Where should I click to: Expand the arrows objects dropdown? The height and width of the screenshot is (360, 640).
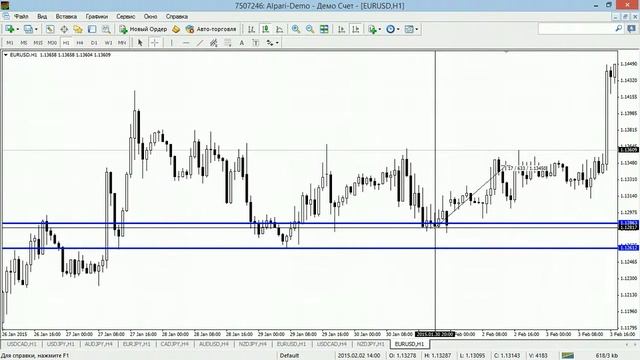278,43
